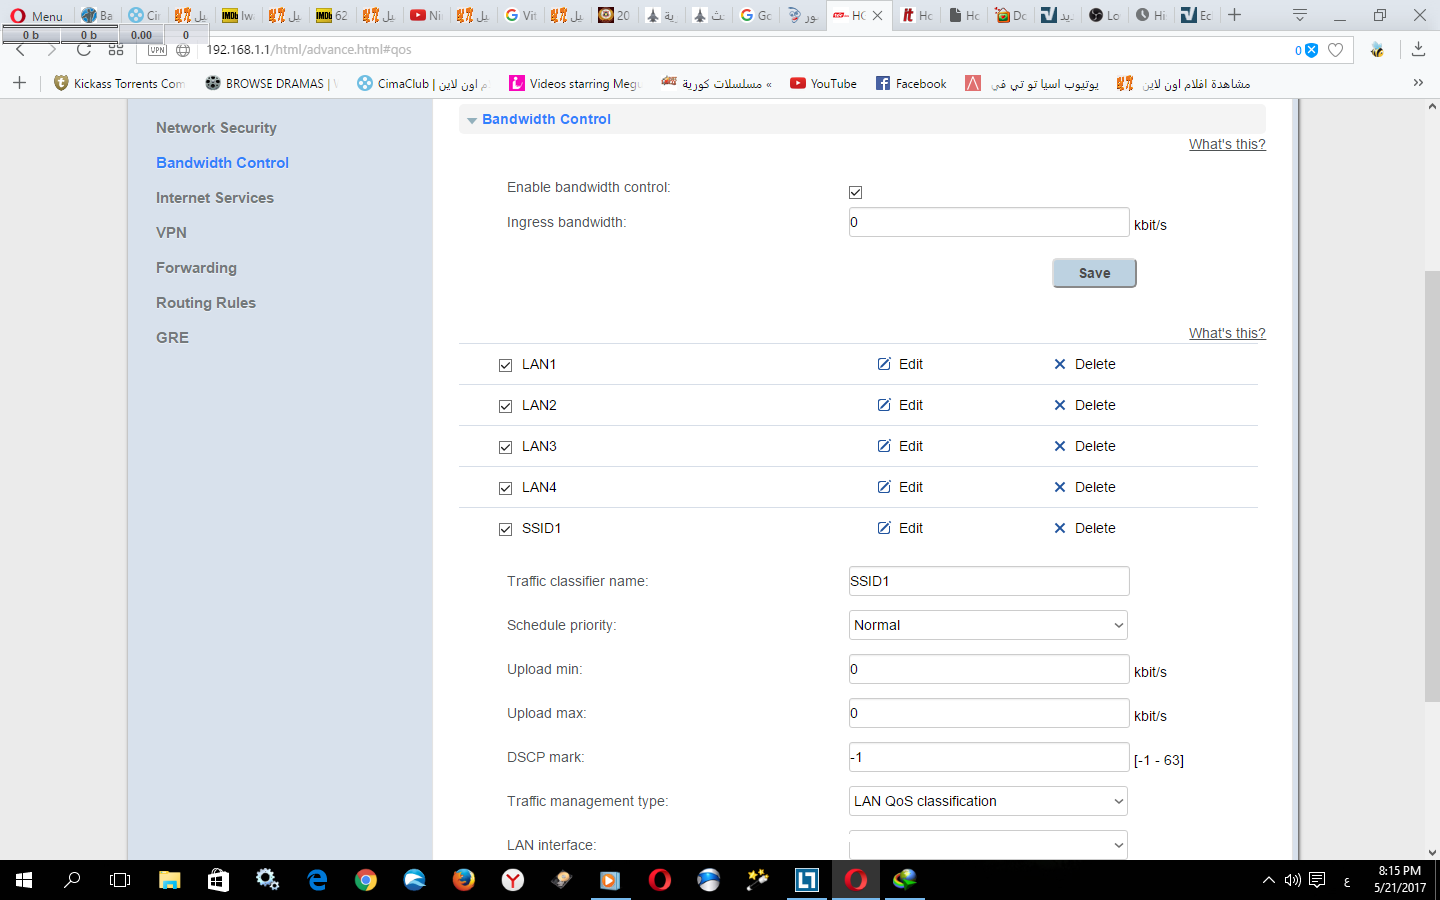Image resolution: width=1440 pixels, height=900 pixels.
Task: Delete SSID1 using its X icon
Action: (1060, 528)
